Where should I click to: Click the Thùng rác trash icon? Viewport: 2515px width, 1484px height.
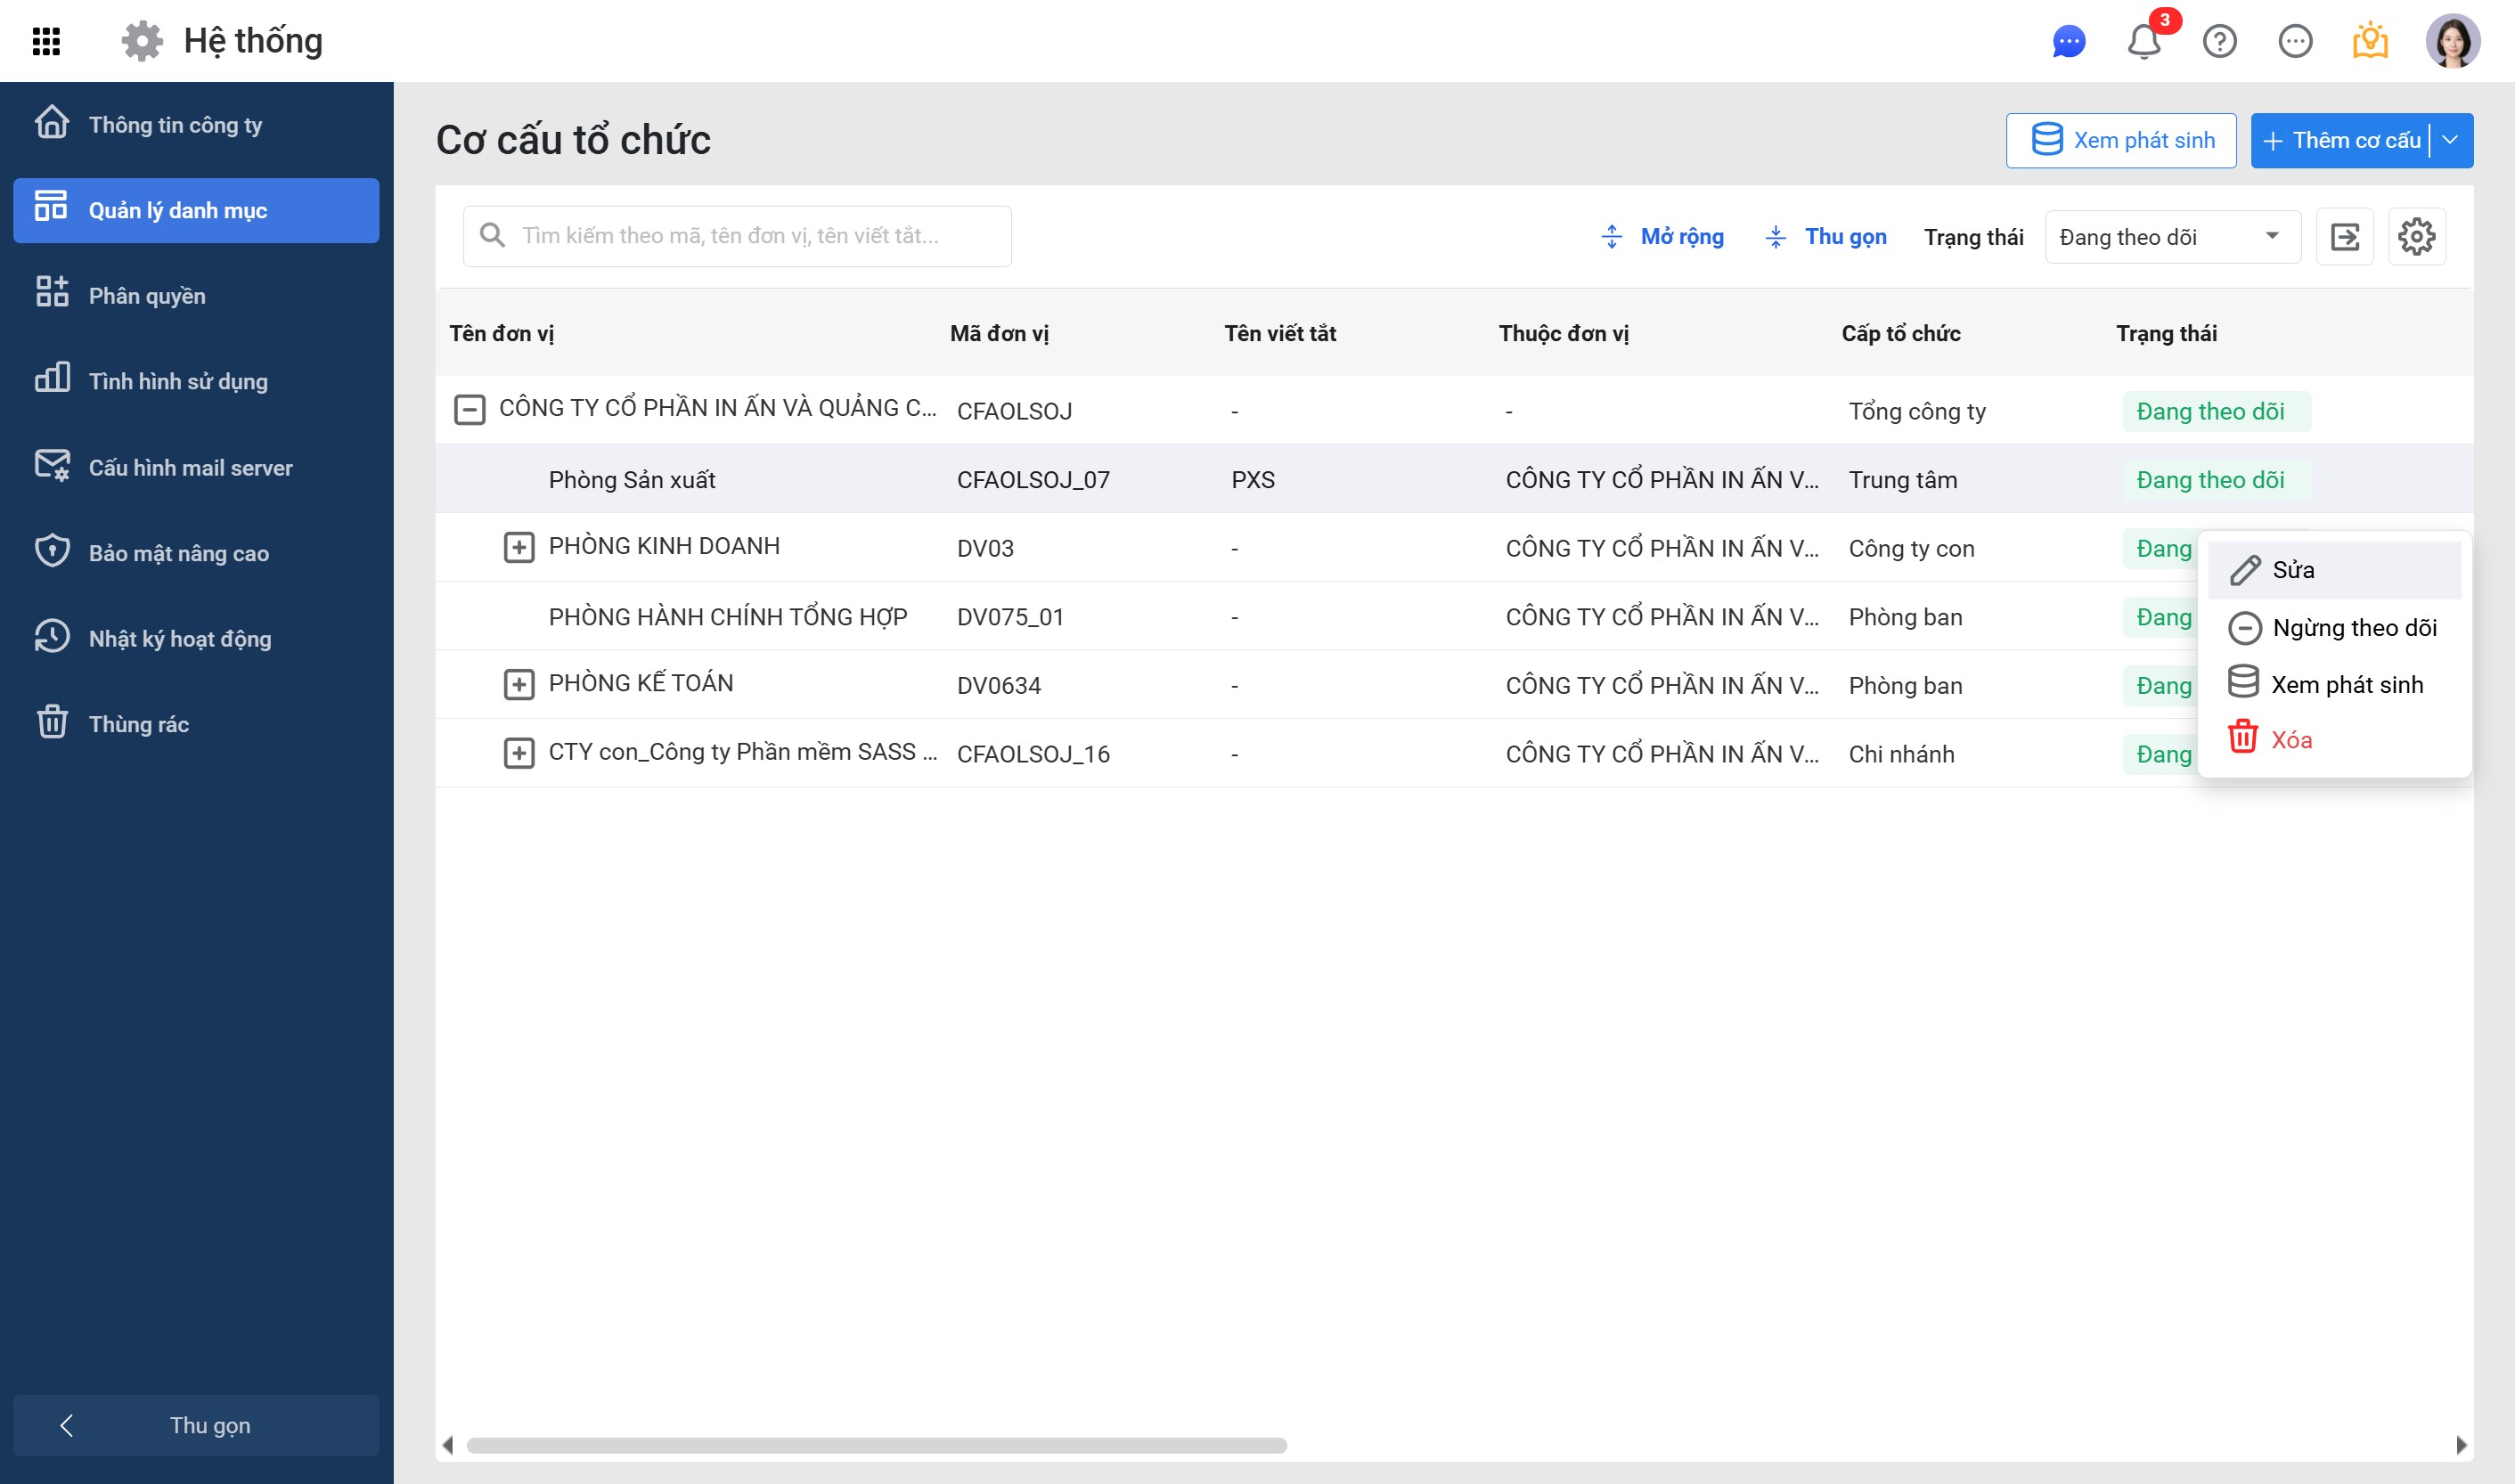click(x=52, y=722)
